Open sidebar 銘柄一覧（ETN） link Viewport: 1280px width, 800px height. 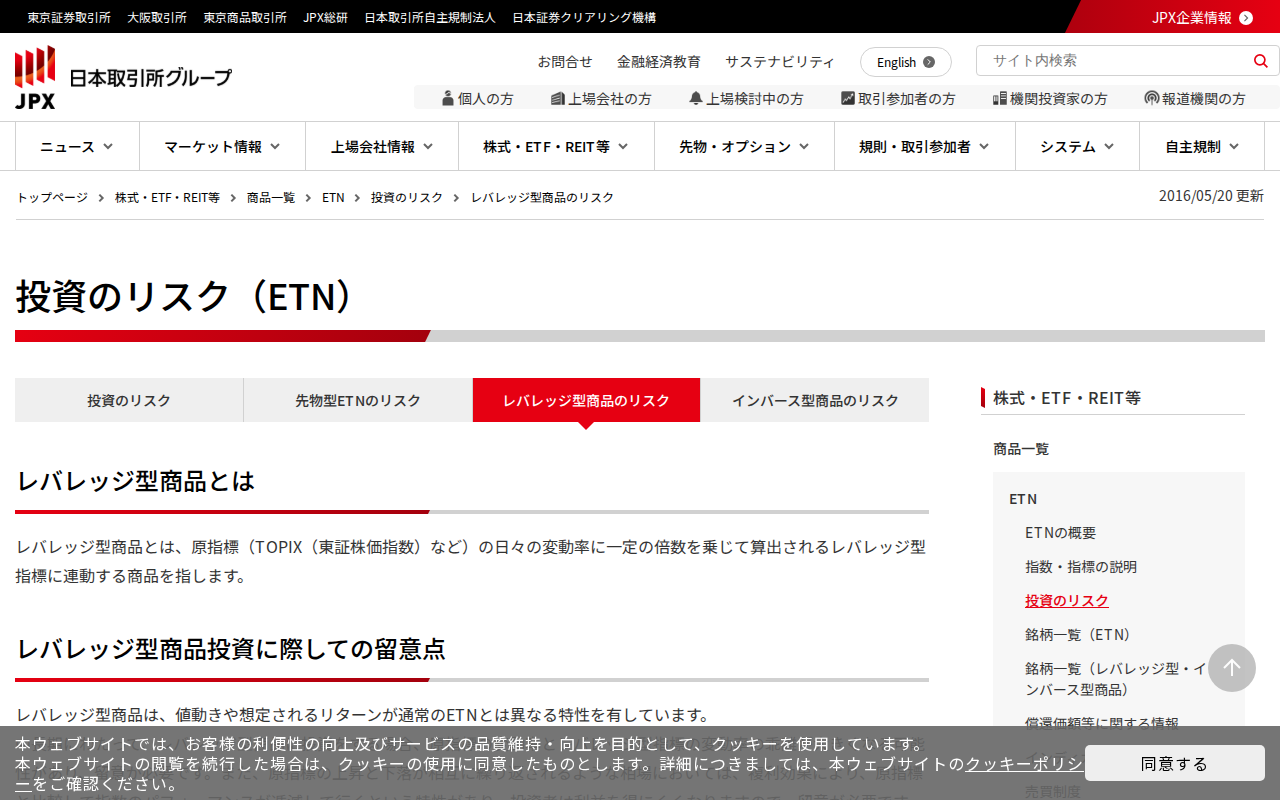[x=1079, y=634]
